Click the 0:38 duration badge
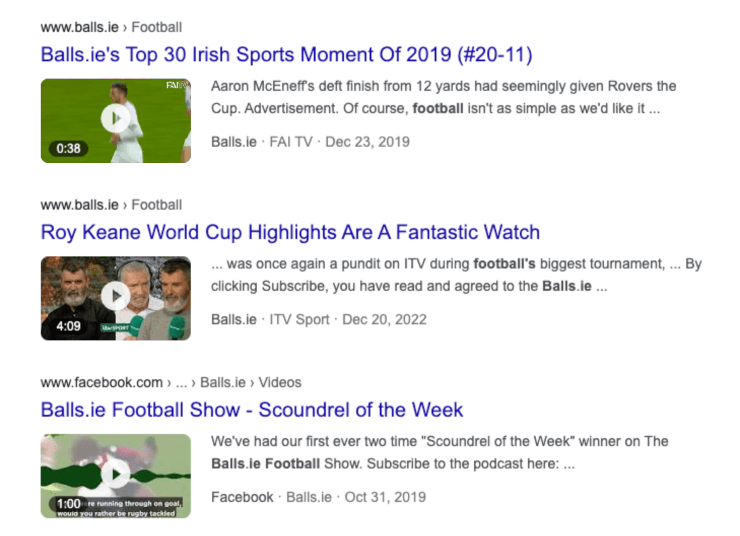 [x=68, y=149]
